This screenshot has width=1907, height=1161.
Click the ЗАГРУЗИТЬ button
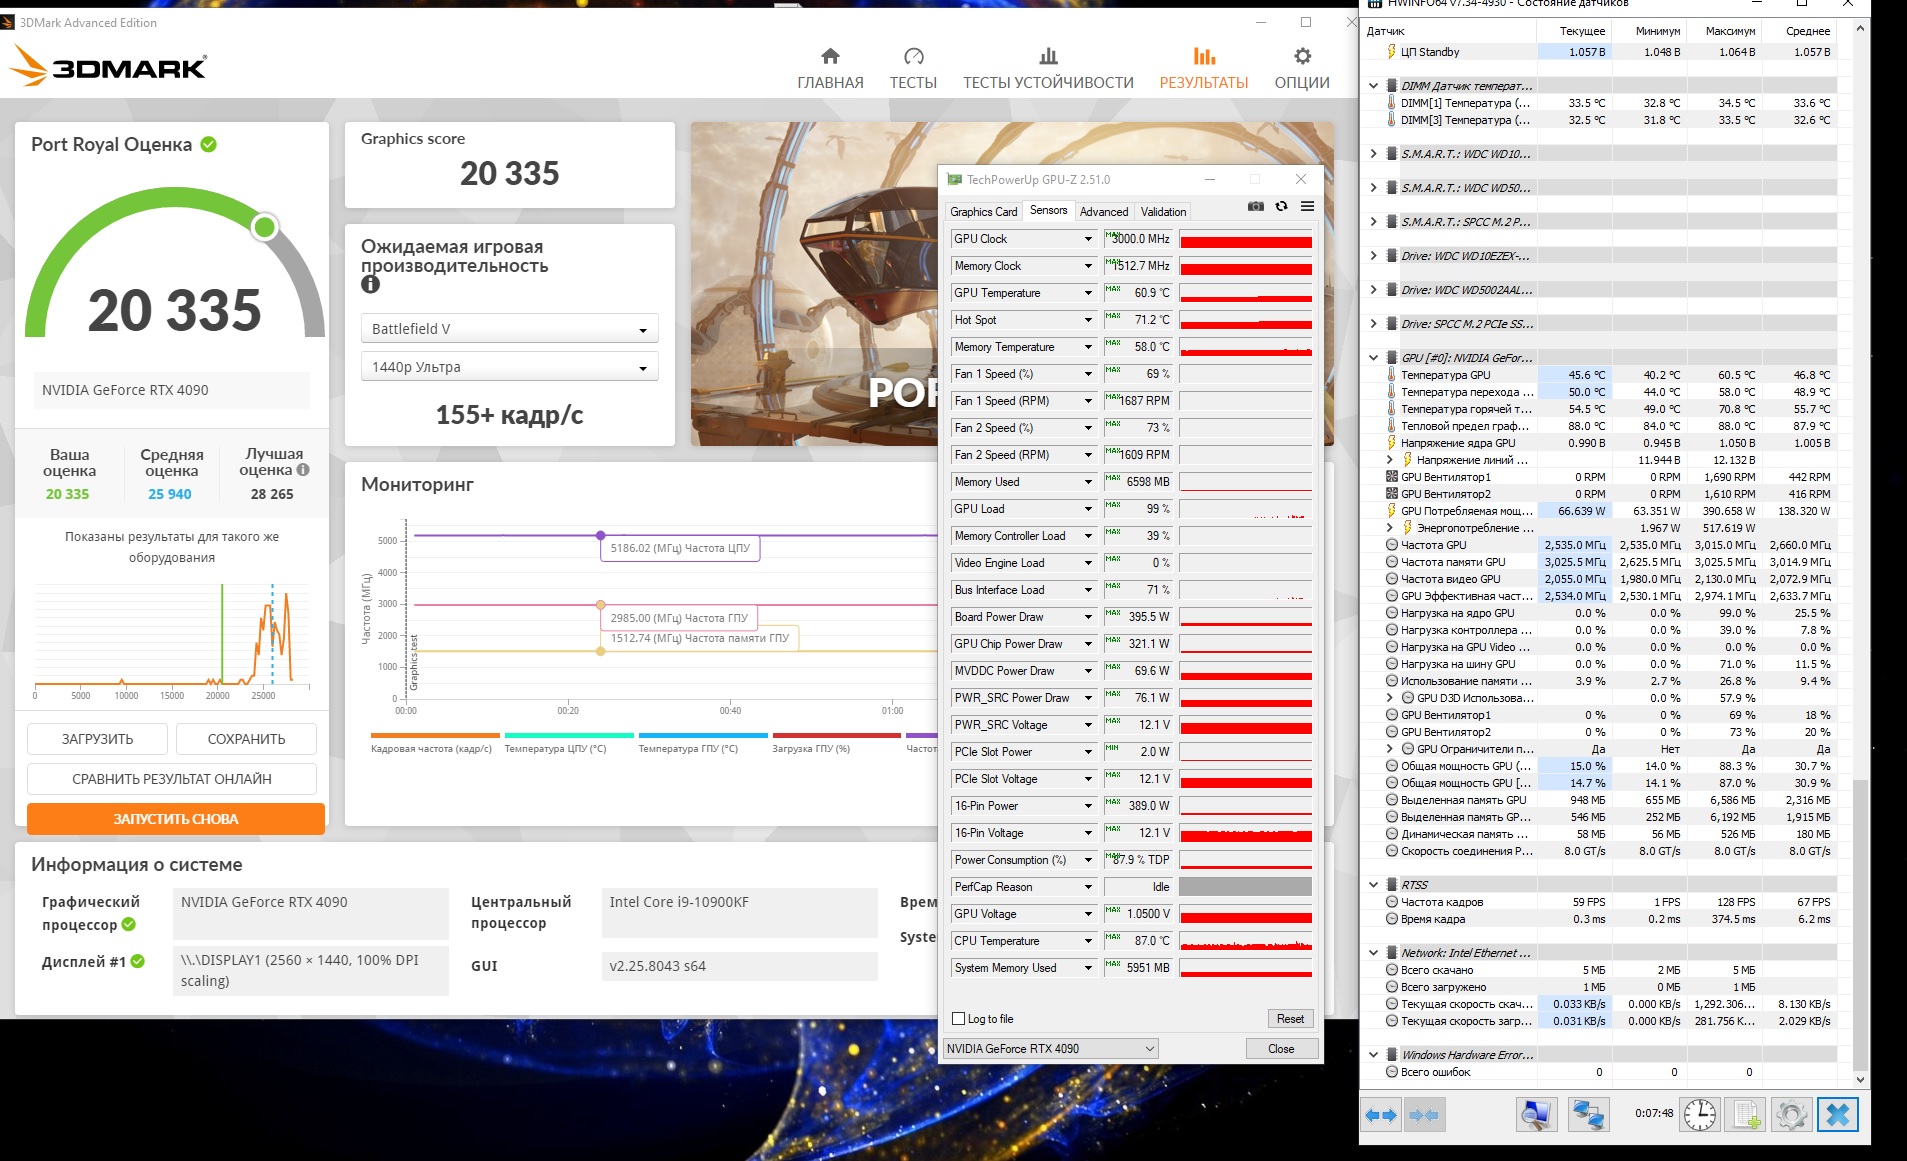(x=97, y=739)
